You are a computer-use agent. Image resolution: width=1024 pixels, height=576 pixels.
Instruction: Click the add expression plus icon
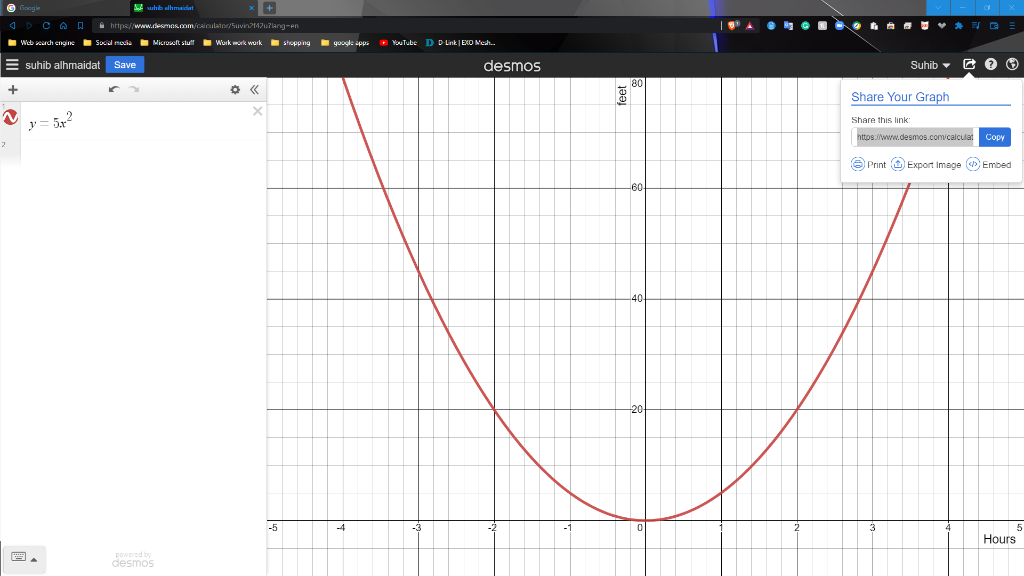coord(12,89)
